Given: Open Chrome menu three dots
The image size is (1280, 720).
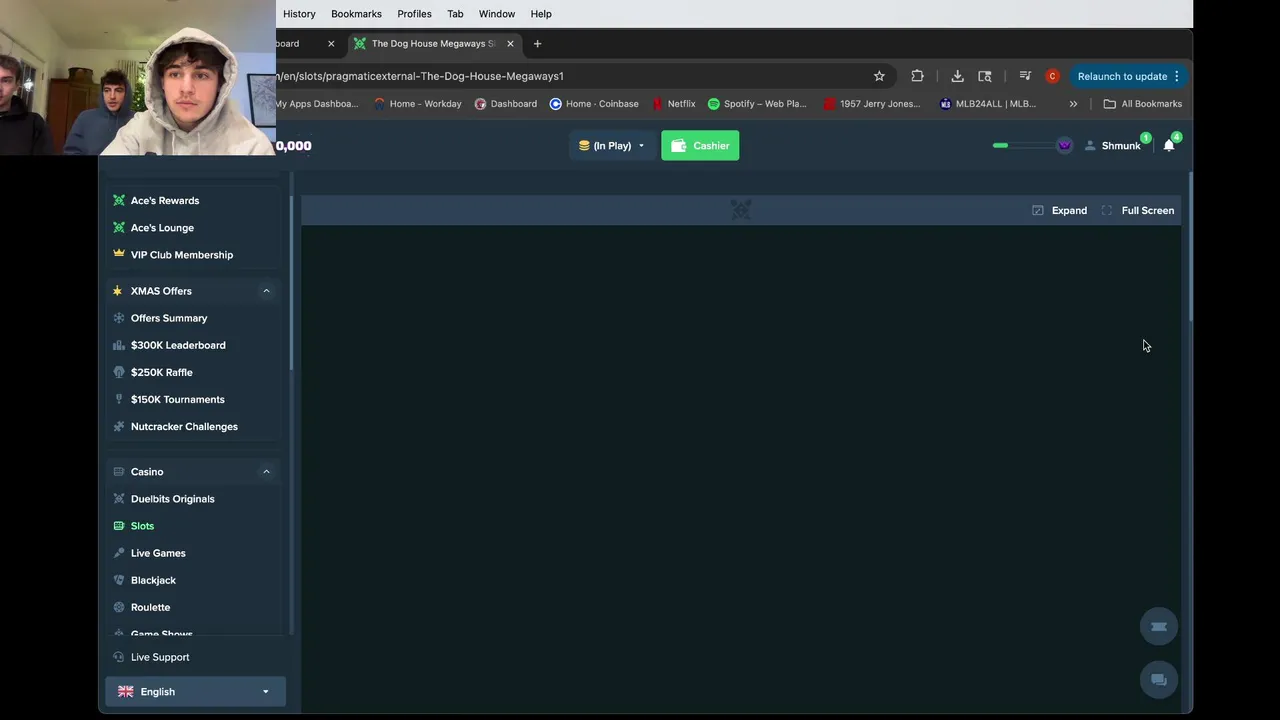Looking at the screenshot, I should [x=1177, y=76].
